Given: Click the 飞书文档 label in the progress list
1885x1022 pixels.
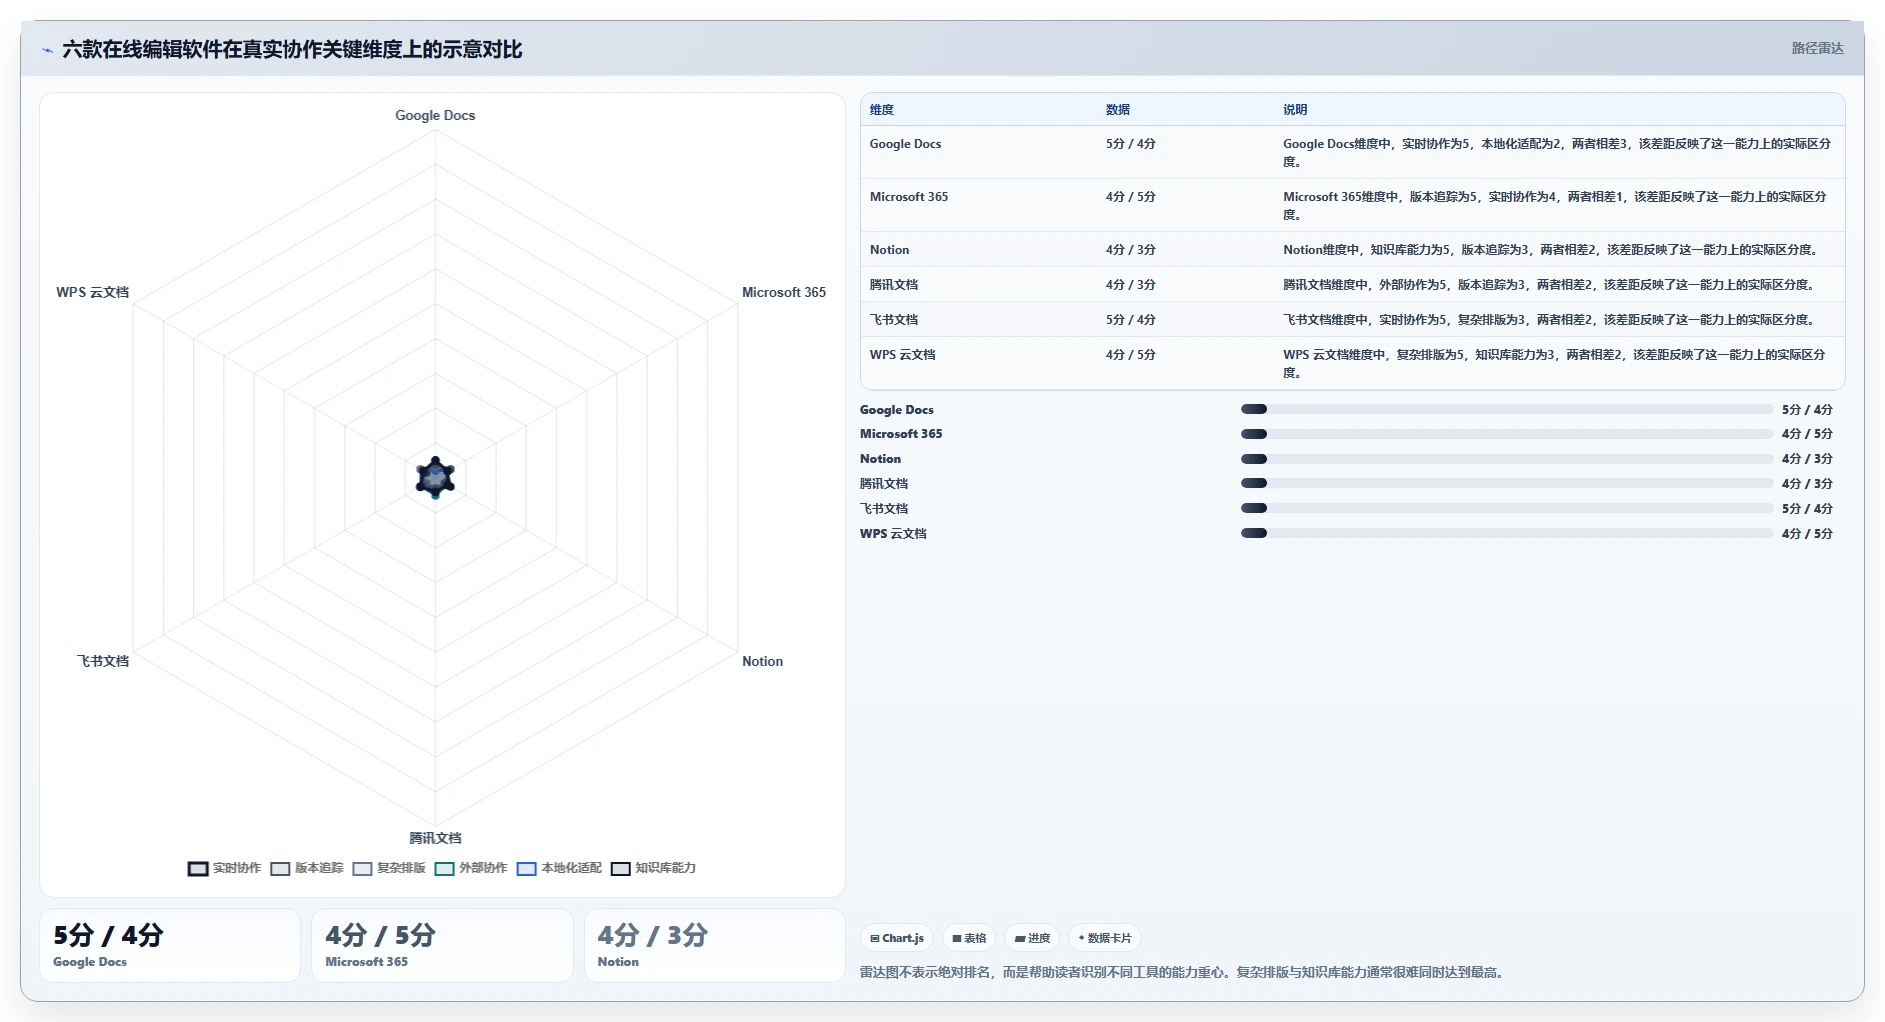Looking at the screenshot, I should point(884,509).
